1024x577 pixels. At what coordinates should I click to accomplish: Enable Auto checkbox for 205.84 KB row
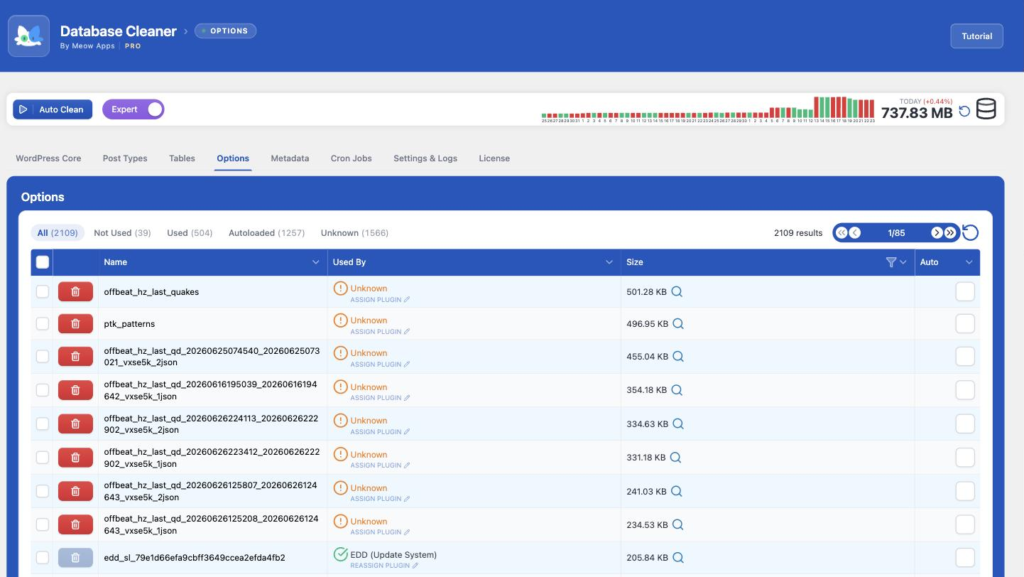(x=965, y=558)
